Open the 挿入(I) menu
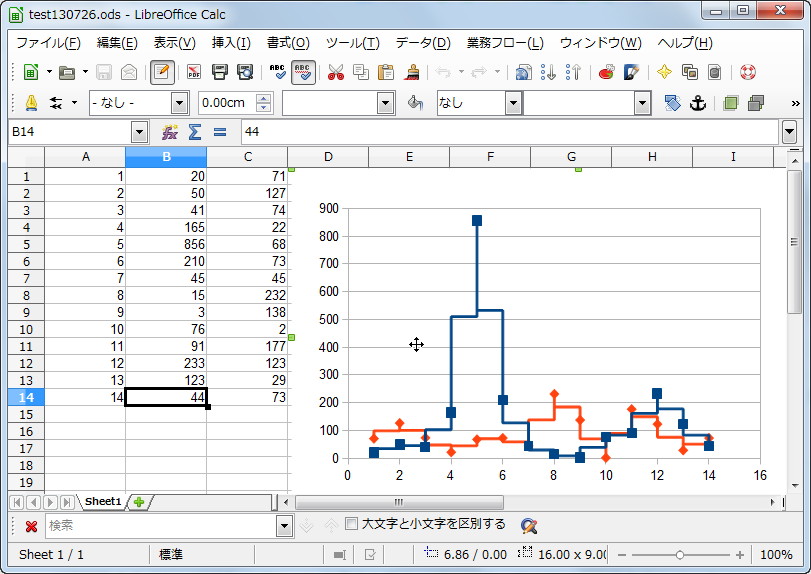This screenshot has height=574, width=811. [x=231, y=43]
